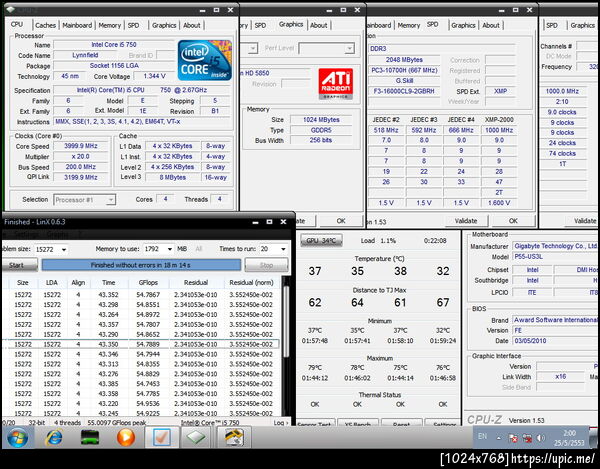Image resolution: width=600 pixels, height=469 pixels.
Task: Click the EN language indicator
Action: (483, 436)
